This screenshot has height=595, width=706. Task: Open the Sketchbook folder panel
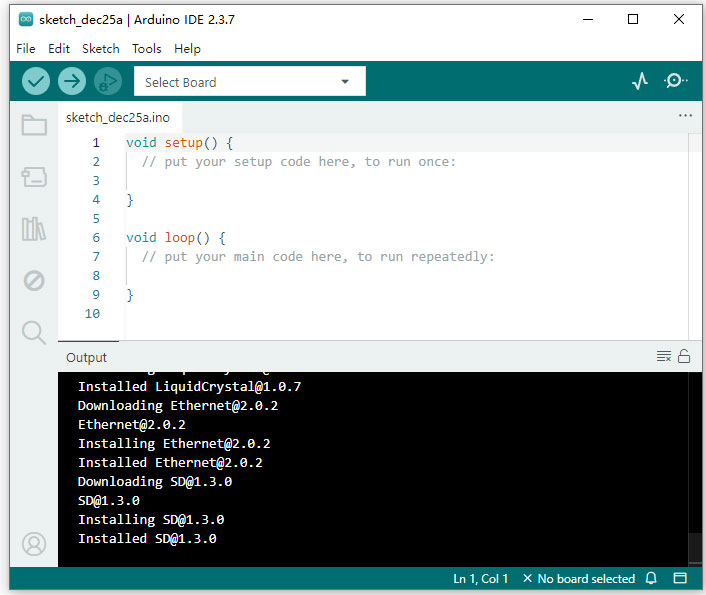tap(34, 125)
